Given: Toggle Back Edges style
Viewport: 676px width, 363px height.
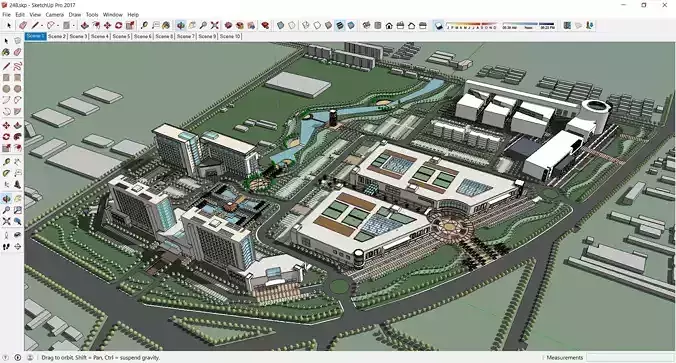Looking at the screenshot, I should (291, 25).
